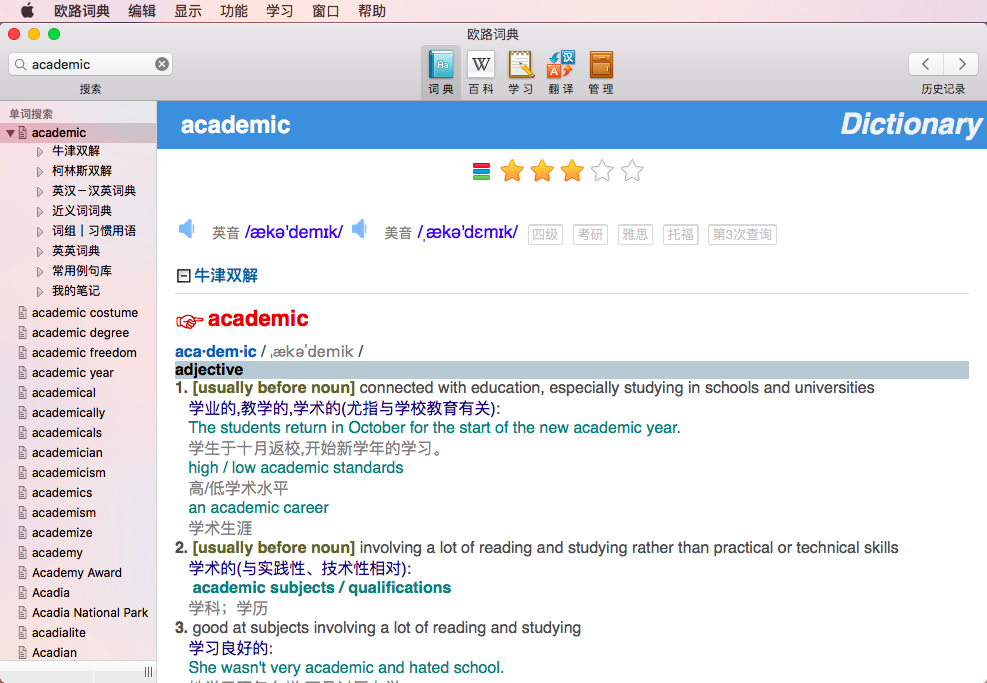Select academize in word list

tap(62, 533)
